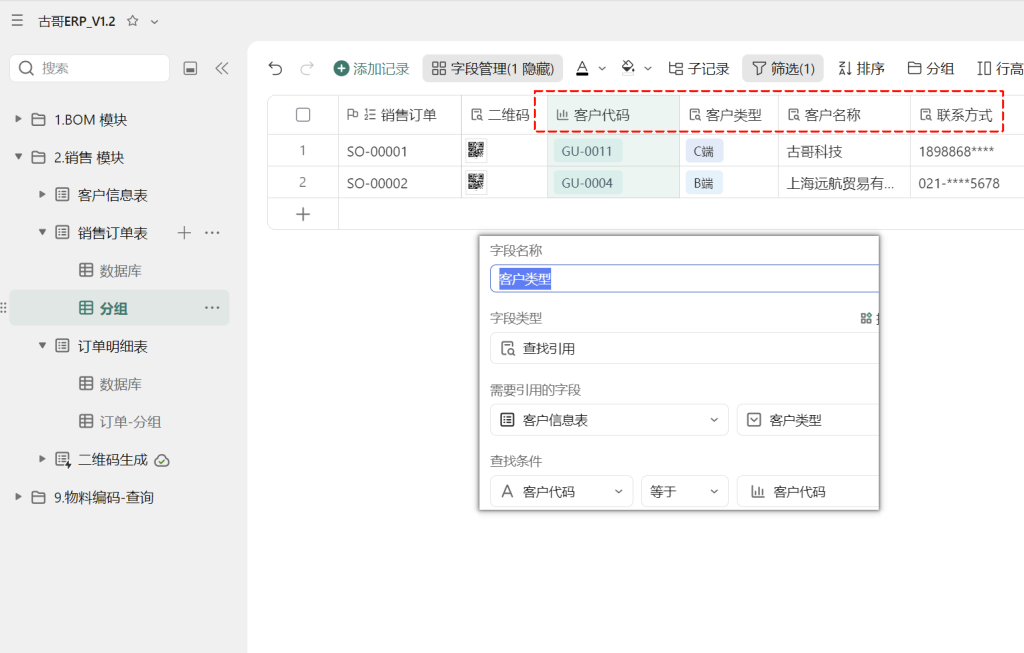Viewport: 1024px width, 653px height.
Task: Tick the select-all checkbox in header
Action: click(x=303, y=115)
